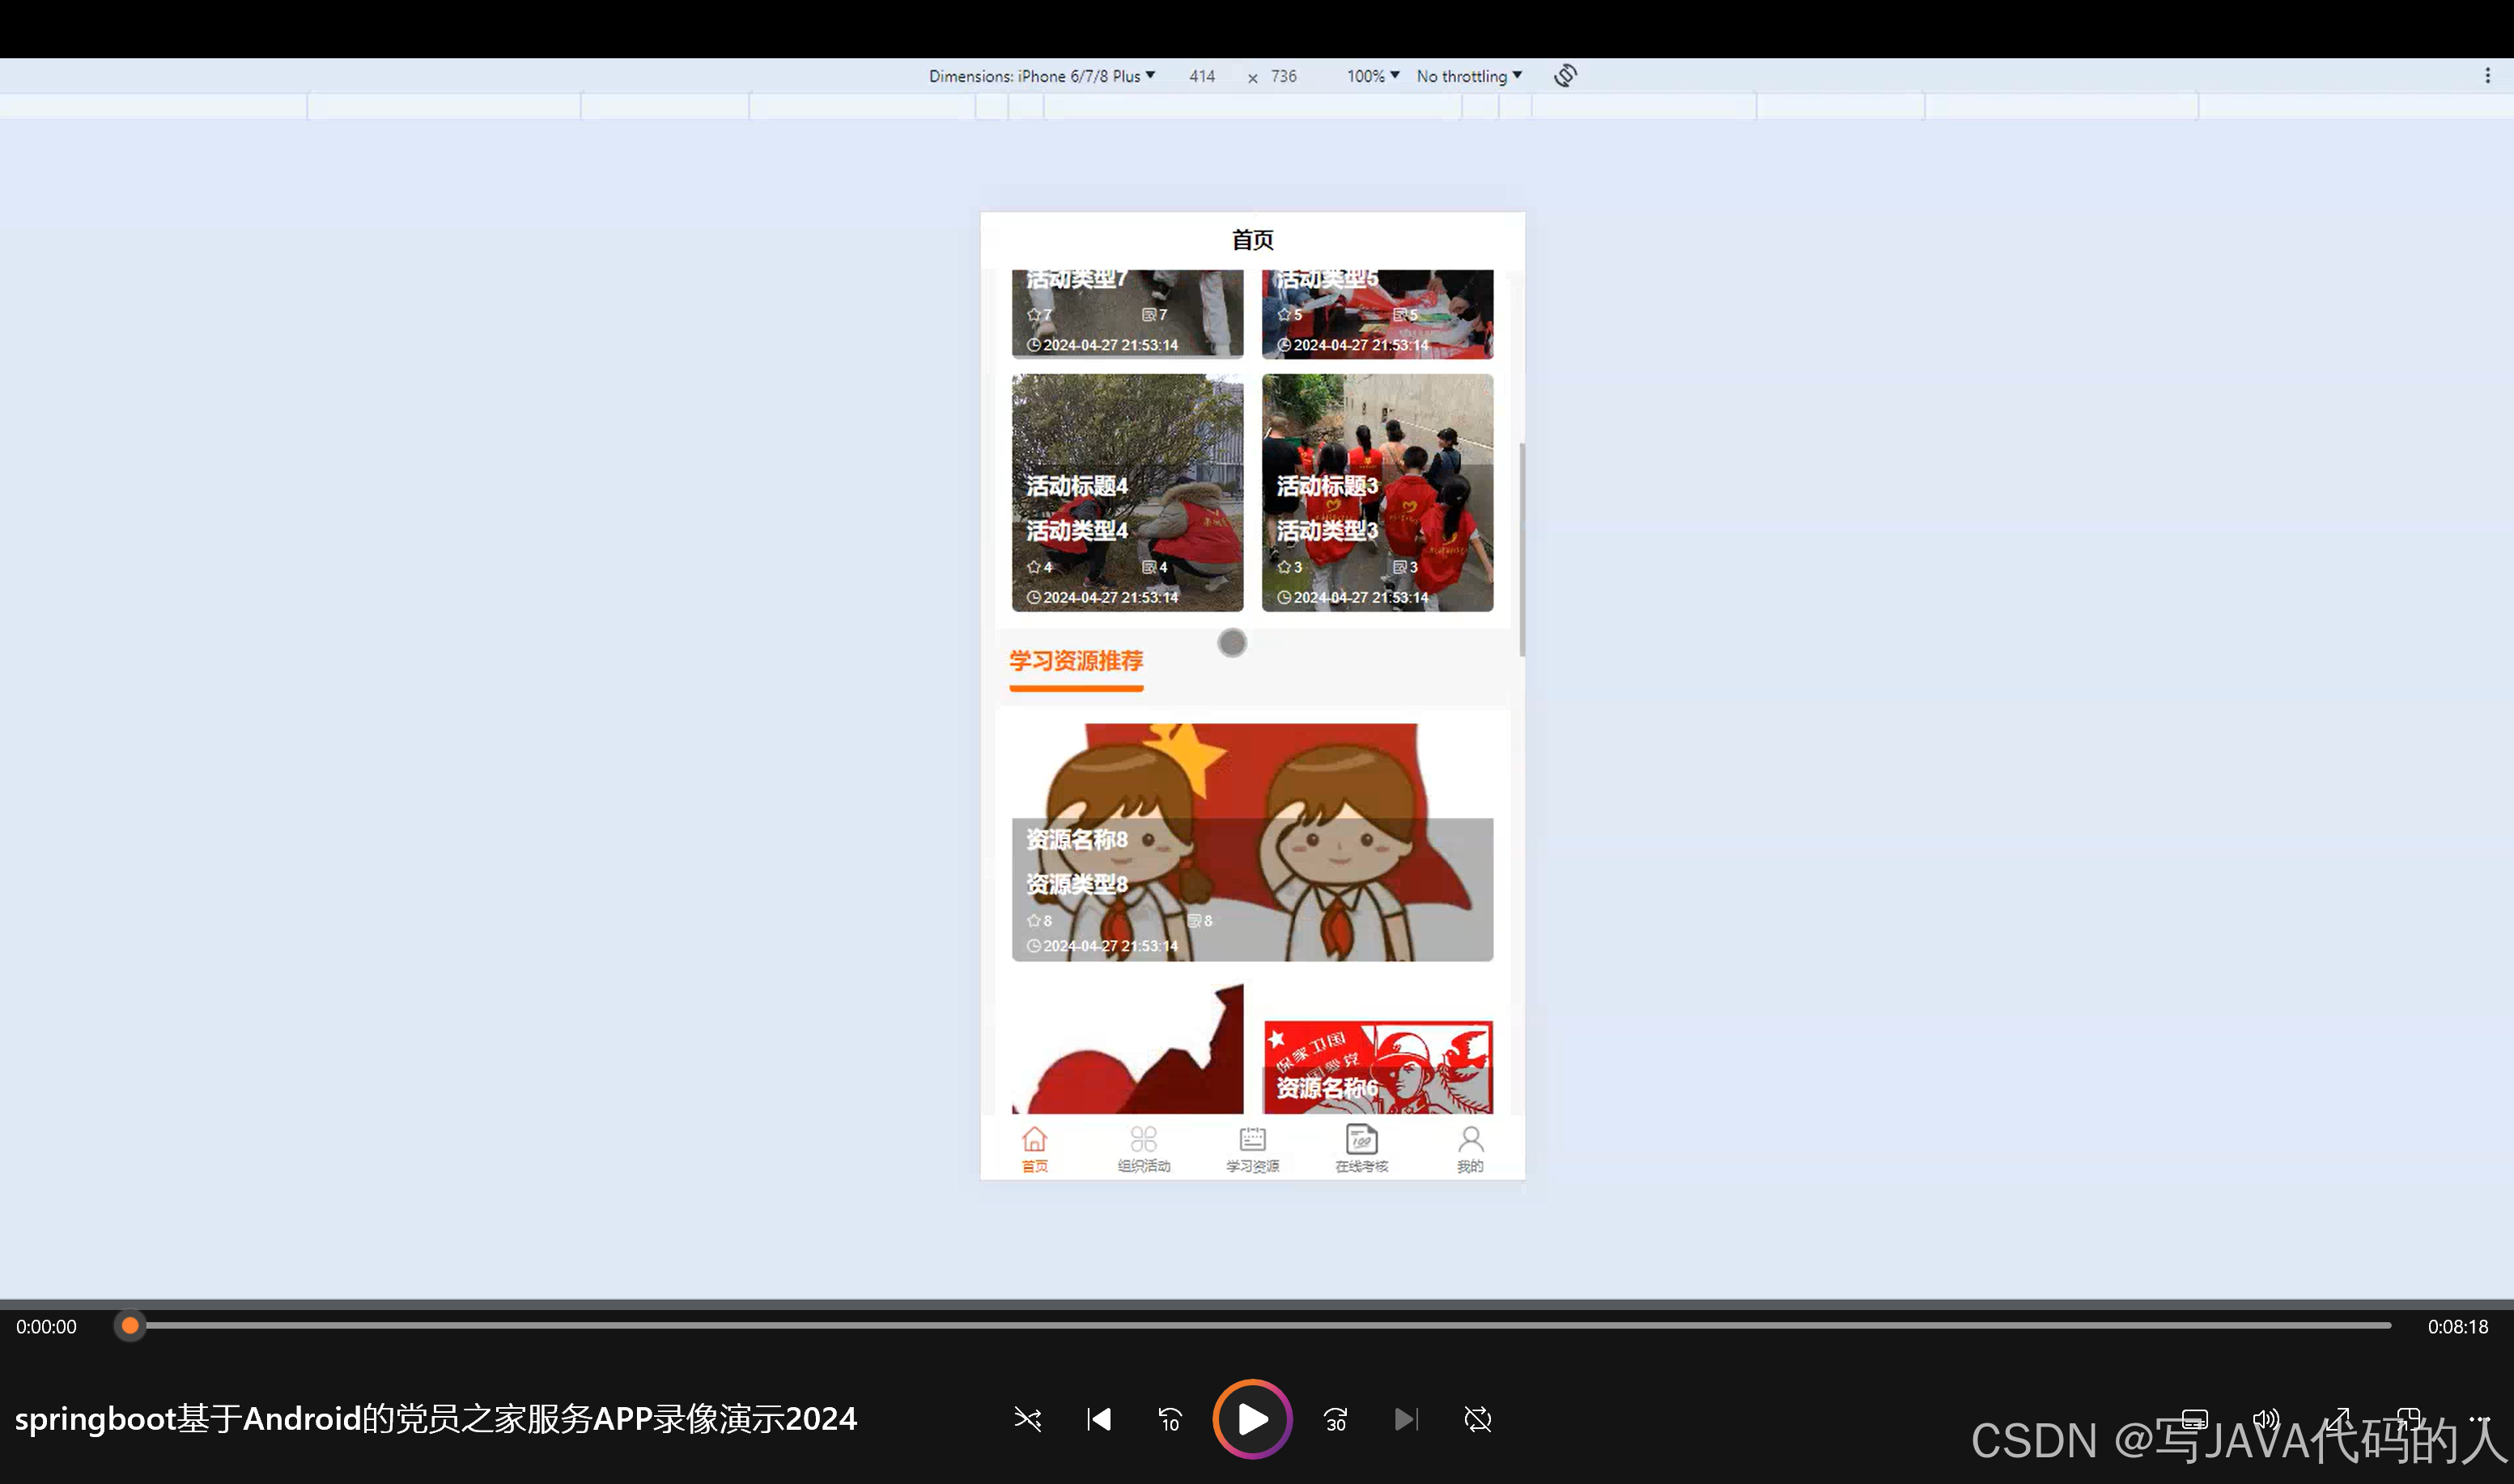Switch to 学习资源 bottom tab

coord(1252,1148)
